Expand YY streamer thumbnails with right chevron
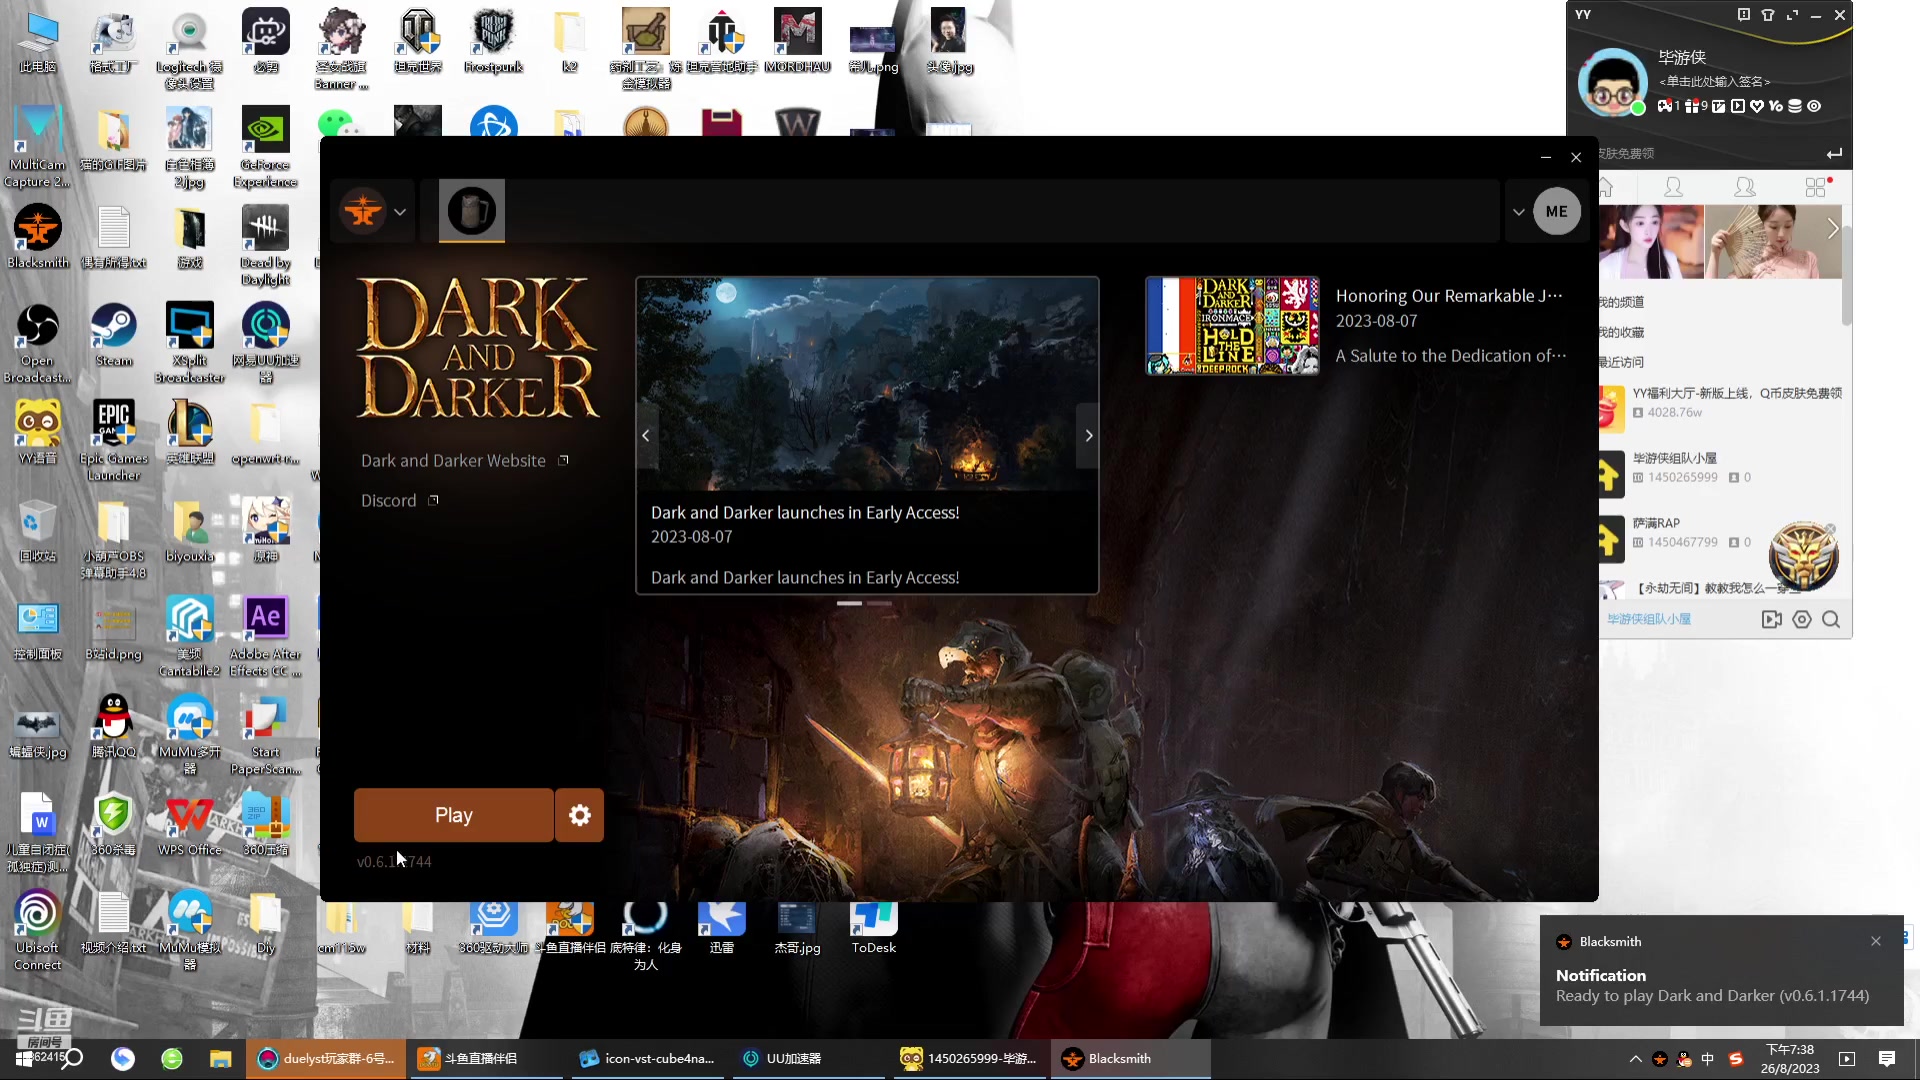This screenshot has width=1920, height=1080. pyautogui.click(x=1832, y=229)
